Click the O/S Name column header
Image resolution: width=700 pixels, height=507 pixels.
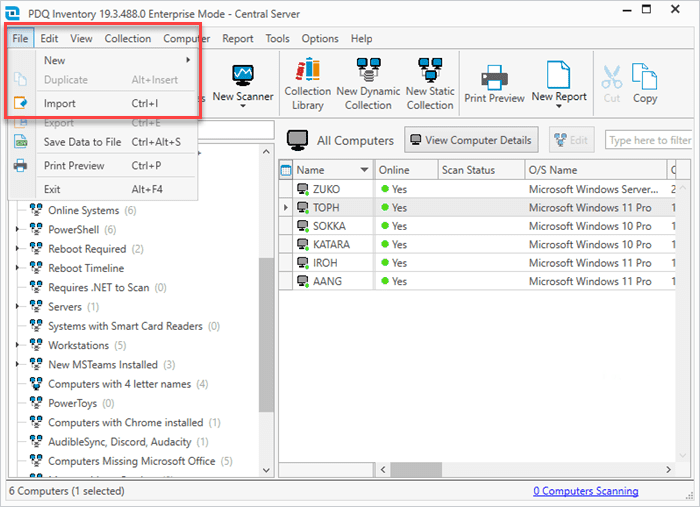pyautogui.click(x=595, y=170)
